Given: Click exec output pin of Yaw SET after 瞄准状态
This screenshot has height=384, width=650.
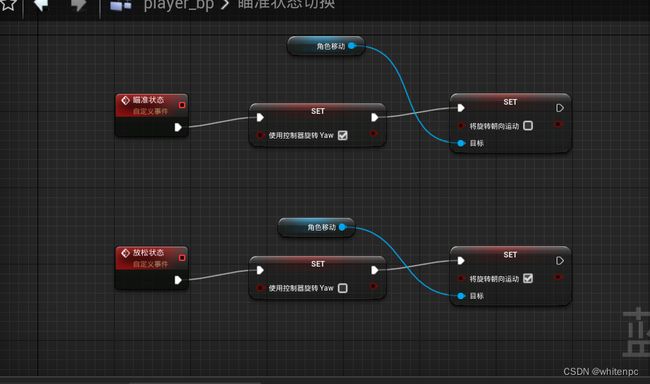Looking at the screenshot, I should (x=374, y=117).
